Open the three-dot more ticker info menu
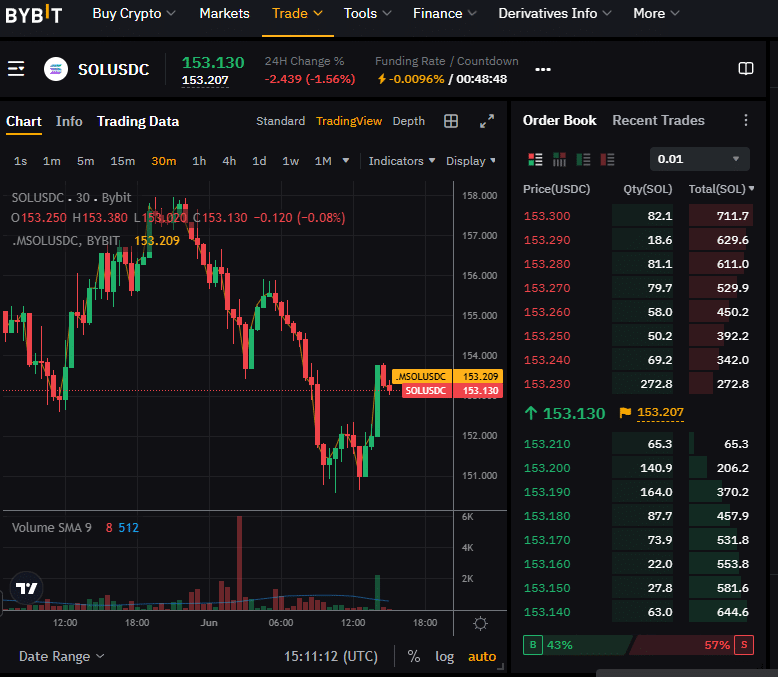 pyautogui.click(x=543, y=69)
